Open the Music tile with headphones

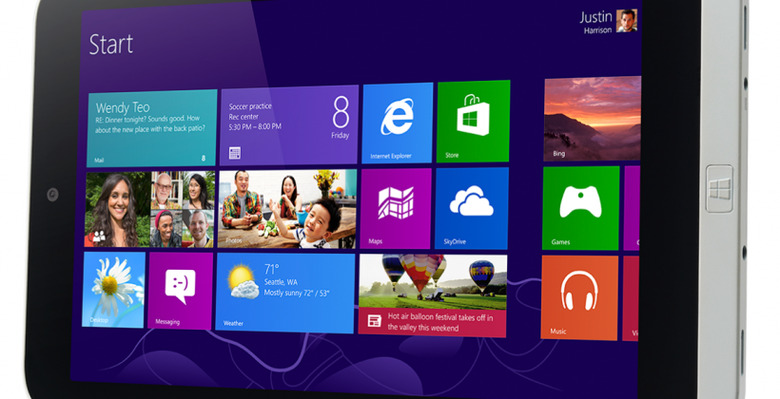pos(579,298)
